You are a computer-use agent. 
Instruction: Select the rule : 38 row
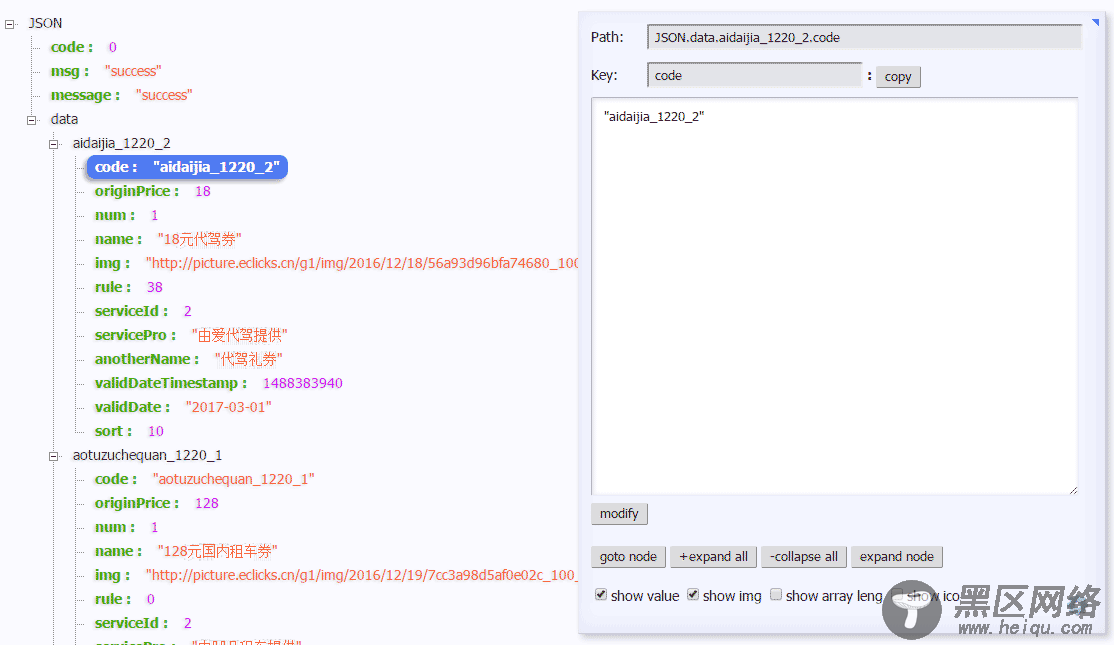(129, 287)
